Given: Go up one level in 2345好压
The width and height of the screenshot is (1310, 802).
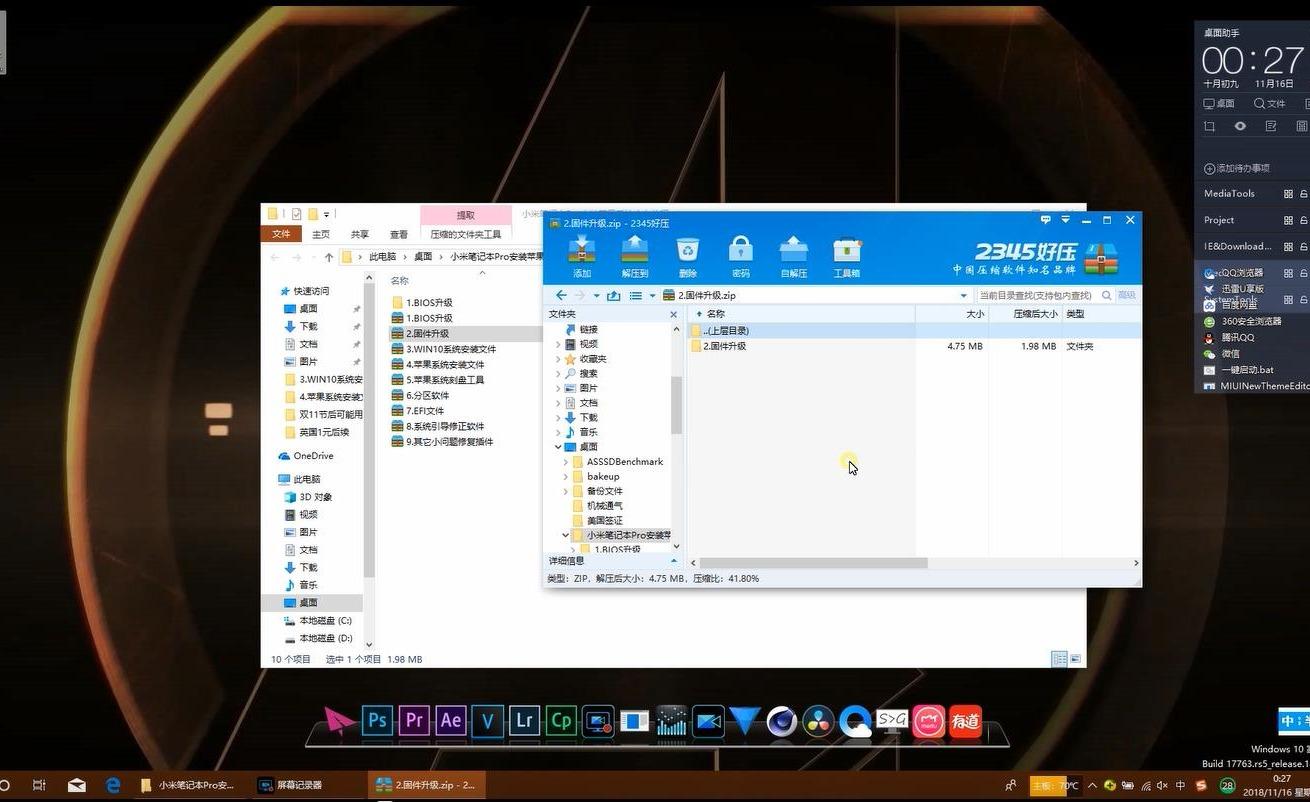Looking at the screenshot, I should click(613, 295).
